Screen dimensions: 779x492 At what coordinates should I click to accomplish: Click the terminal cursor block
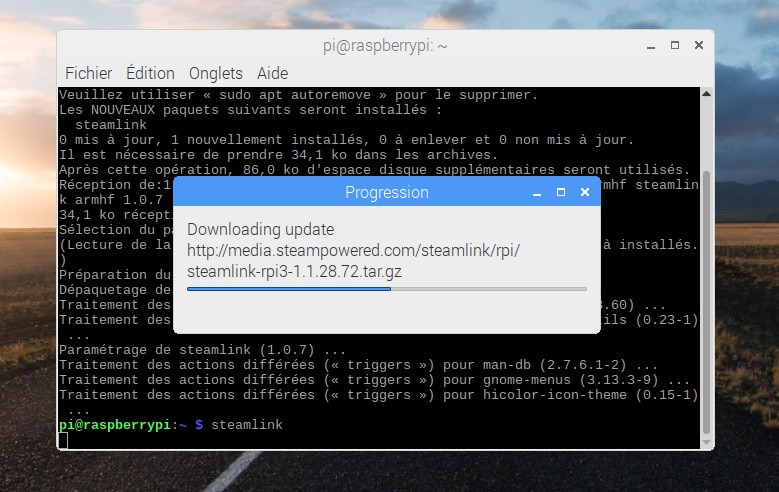63,440
